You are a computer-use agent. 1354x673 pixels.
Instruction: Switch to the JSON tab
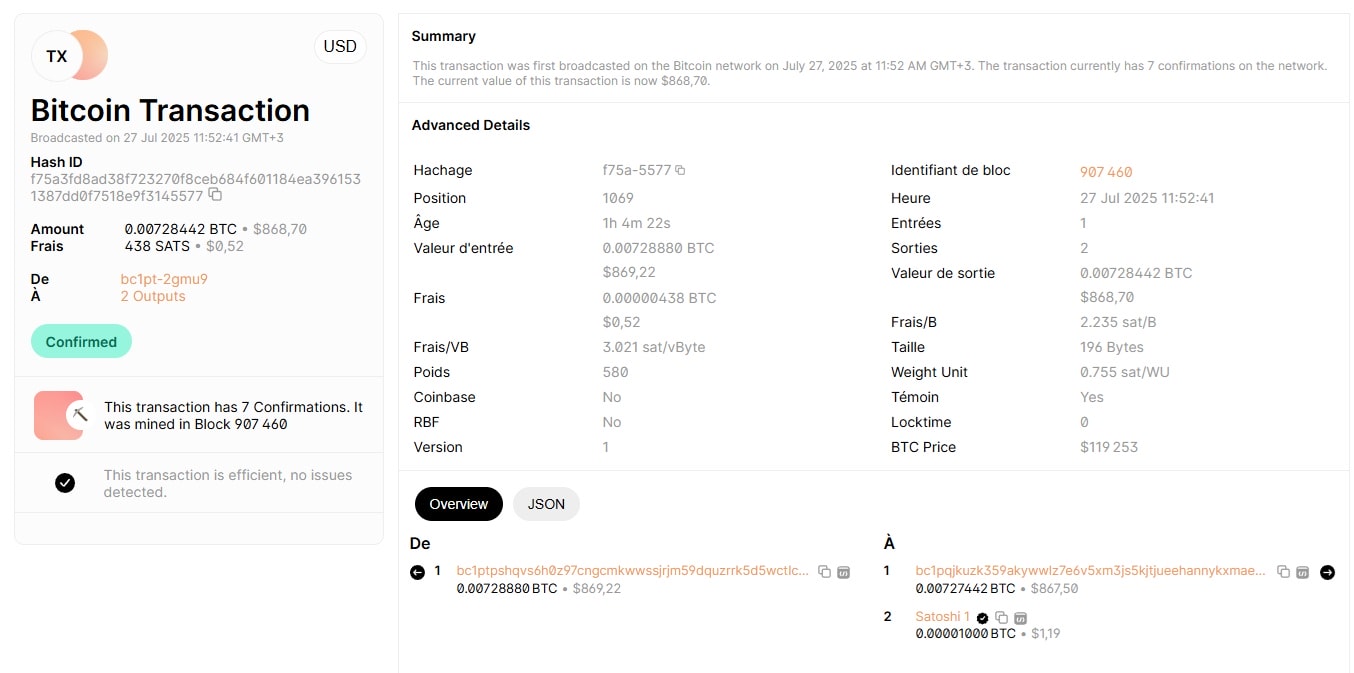[546, 504]
